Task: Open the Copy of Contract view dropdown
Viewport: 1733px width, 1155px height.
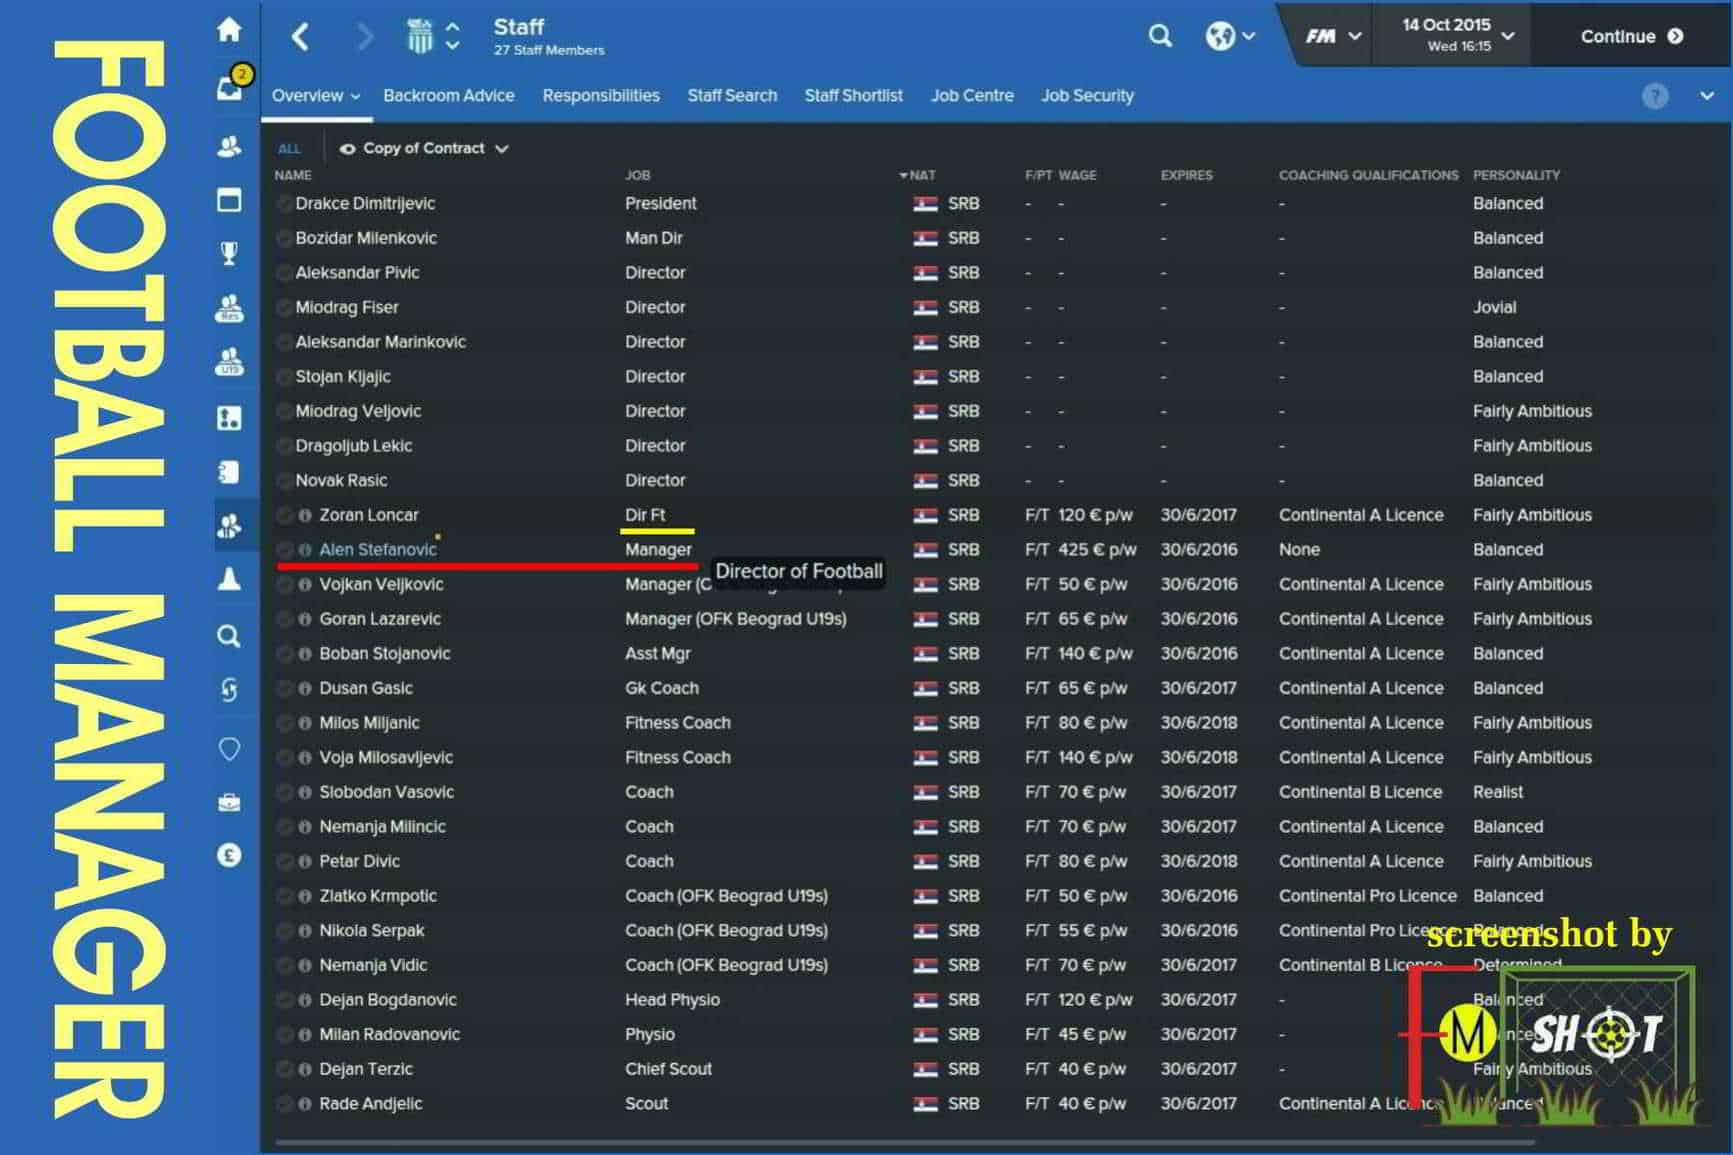Action: click(424, 149)
